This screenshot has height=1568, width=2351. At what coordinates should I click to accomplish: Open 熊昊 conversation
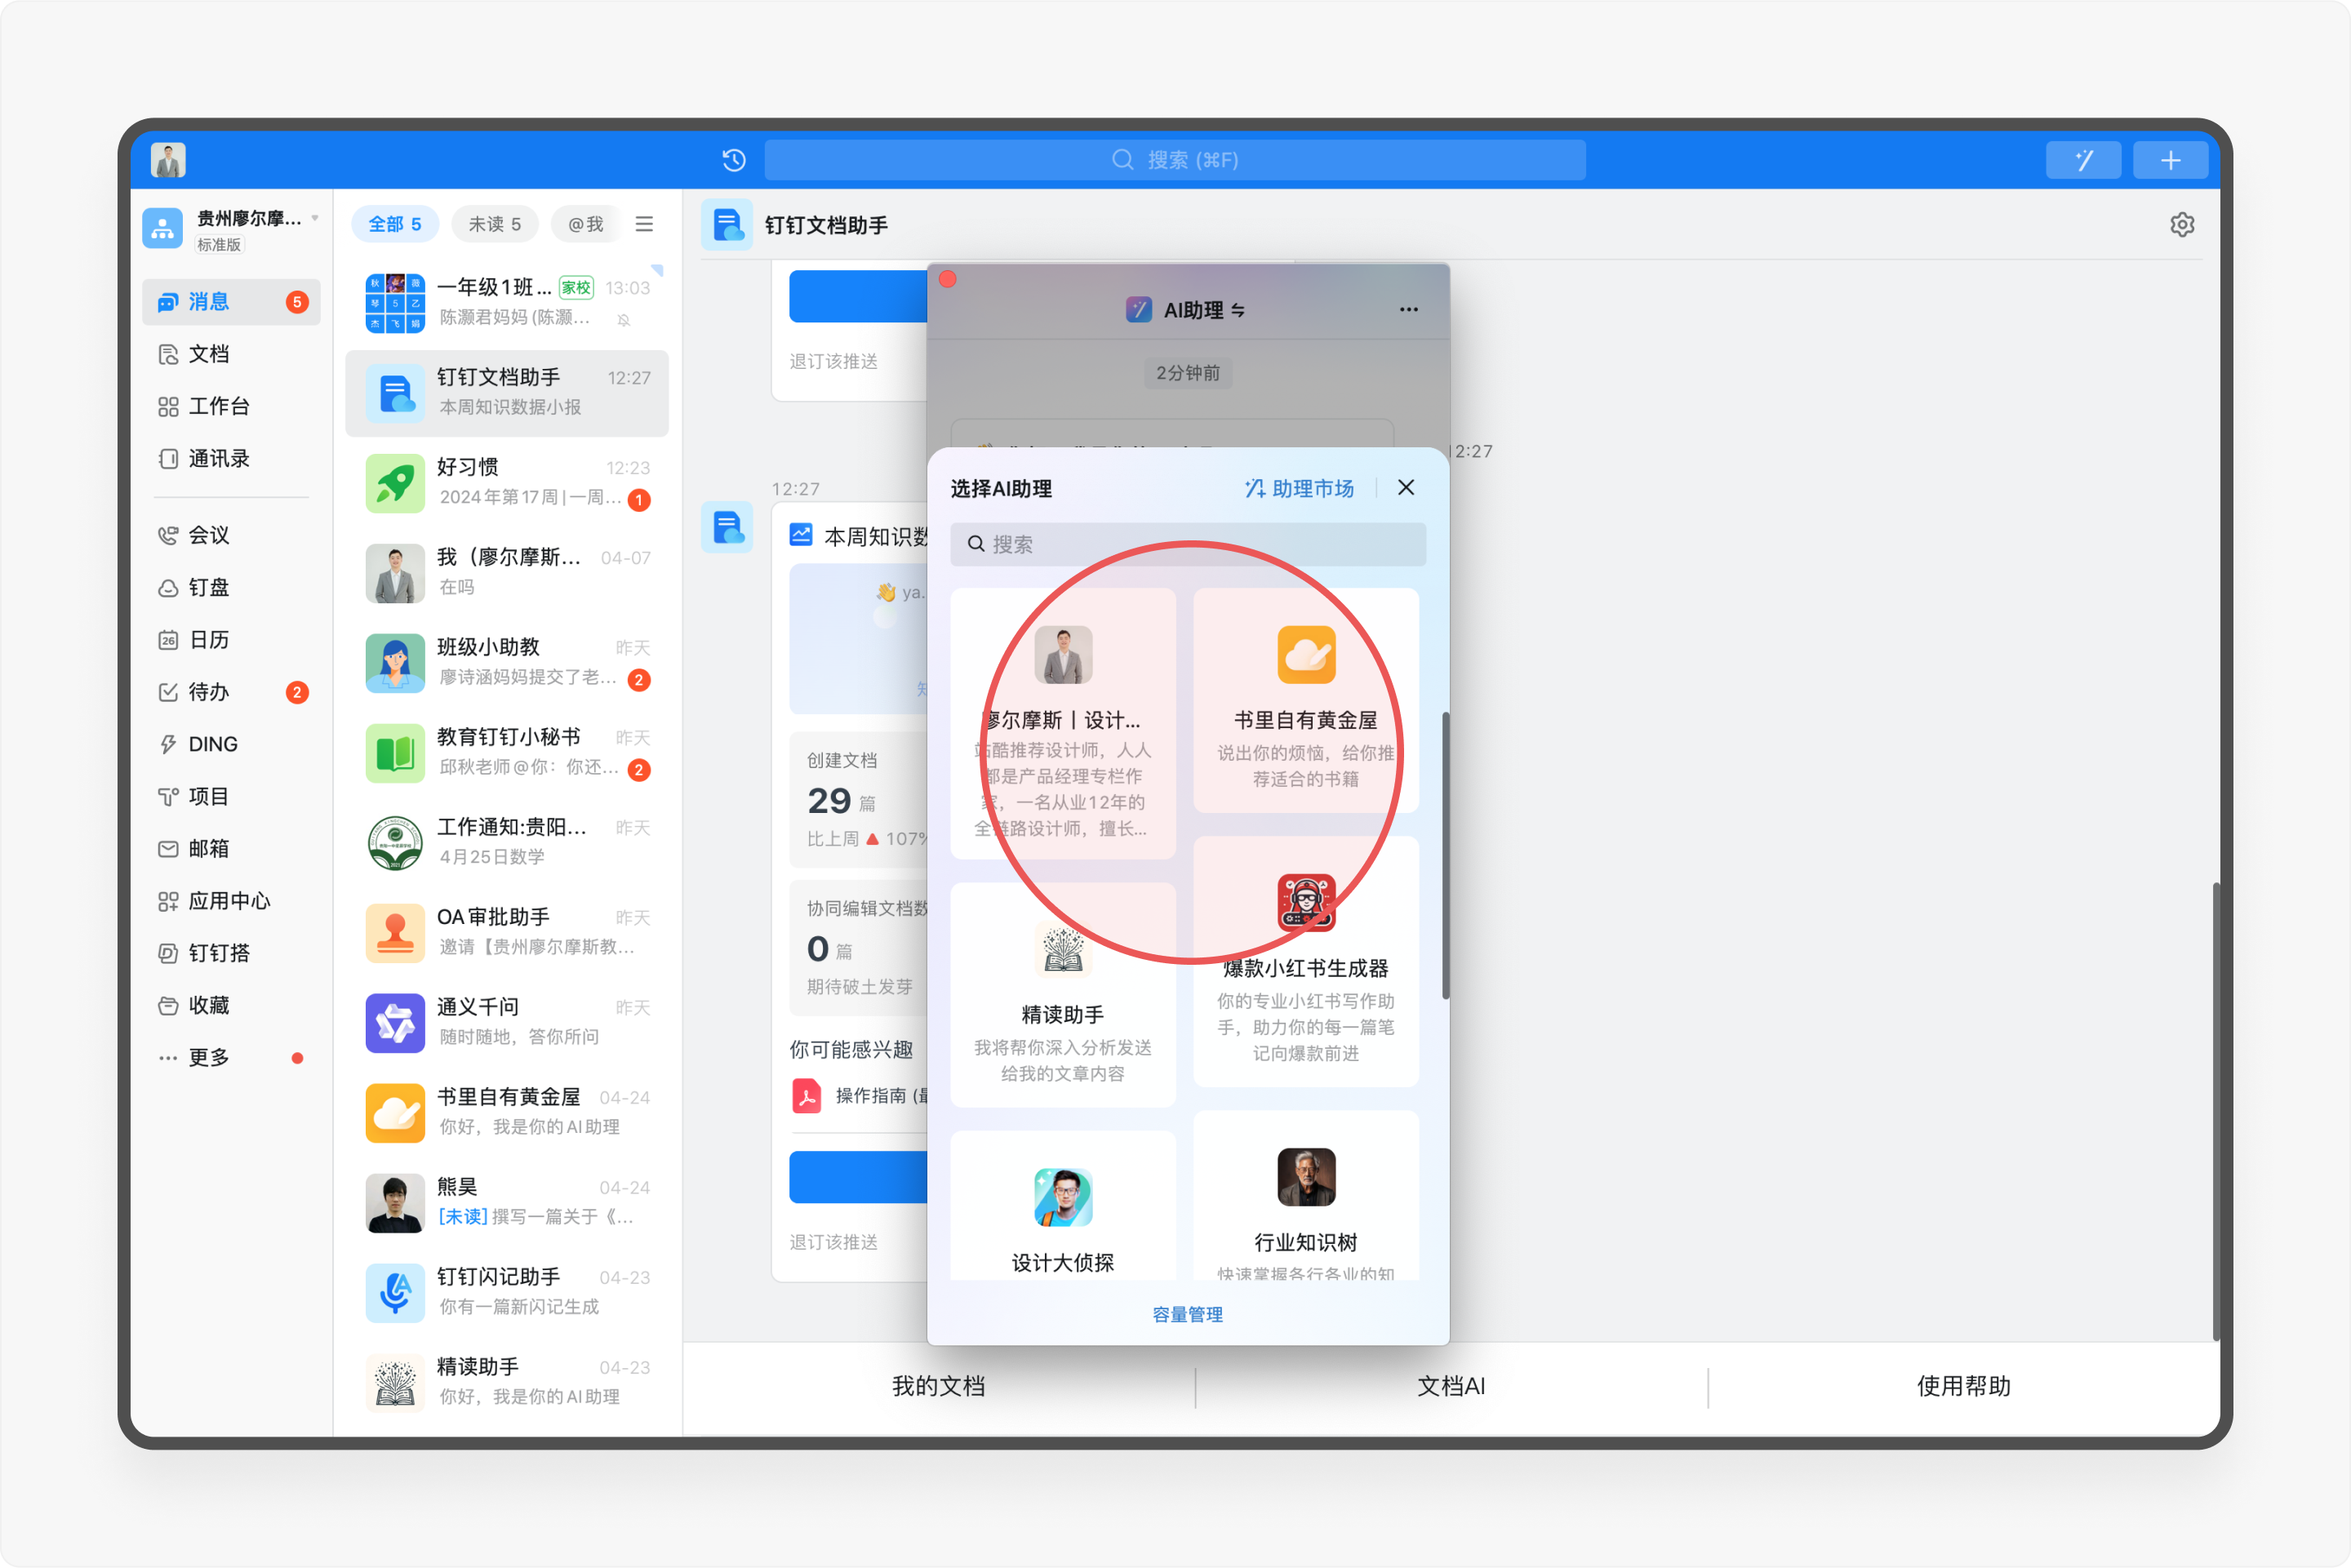[x=507, y=1202]
